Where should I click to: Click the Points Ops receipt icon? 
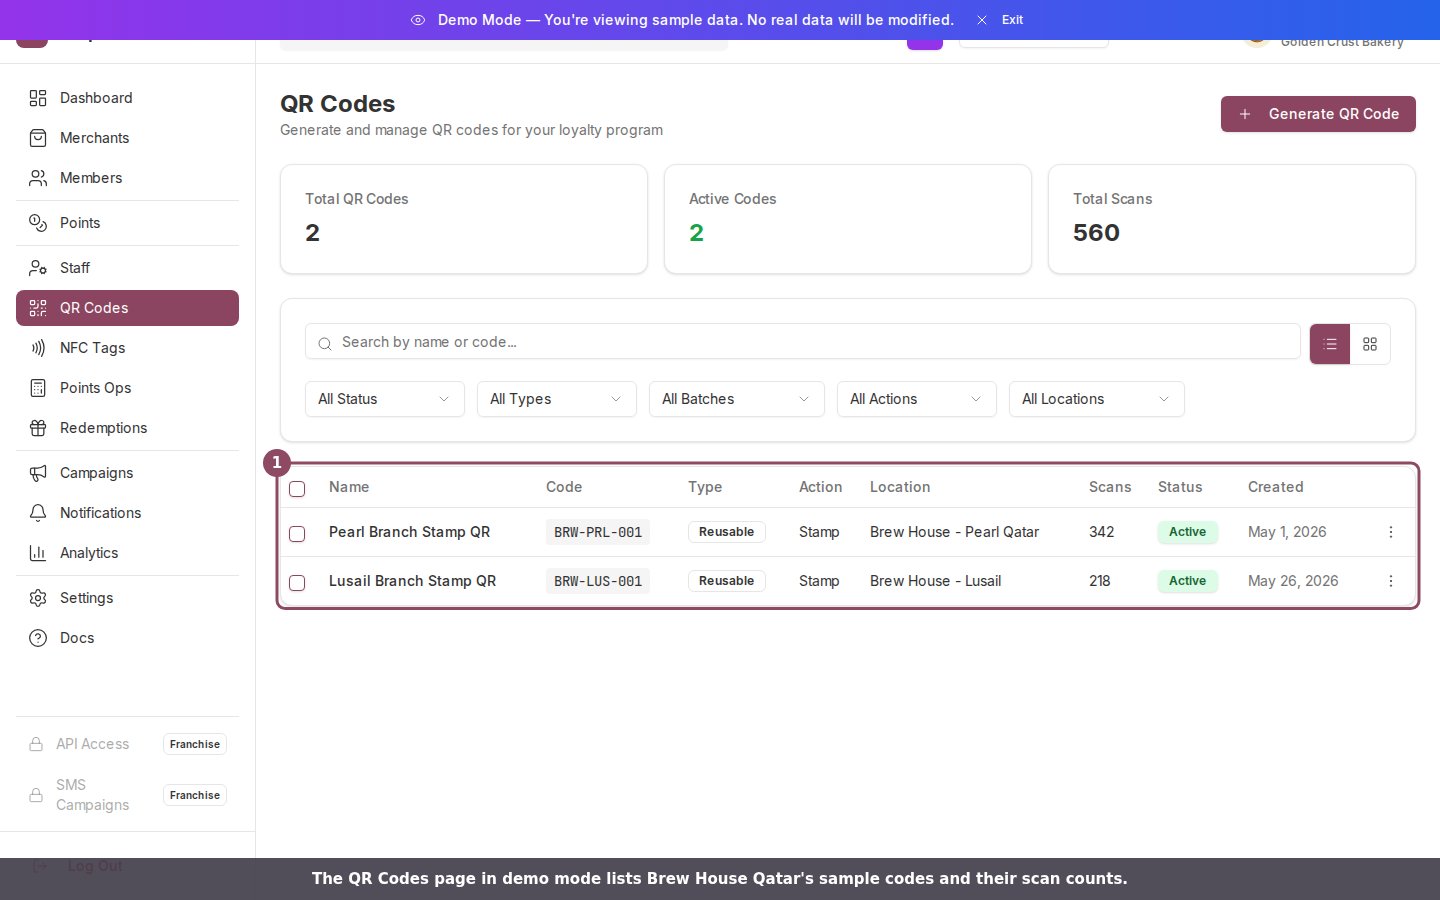tap(38, 388)
